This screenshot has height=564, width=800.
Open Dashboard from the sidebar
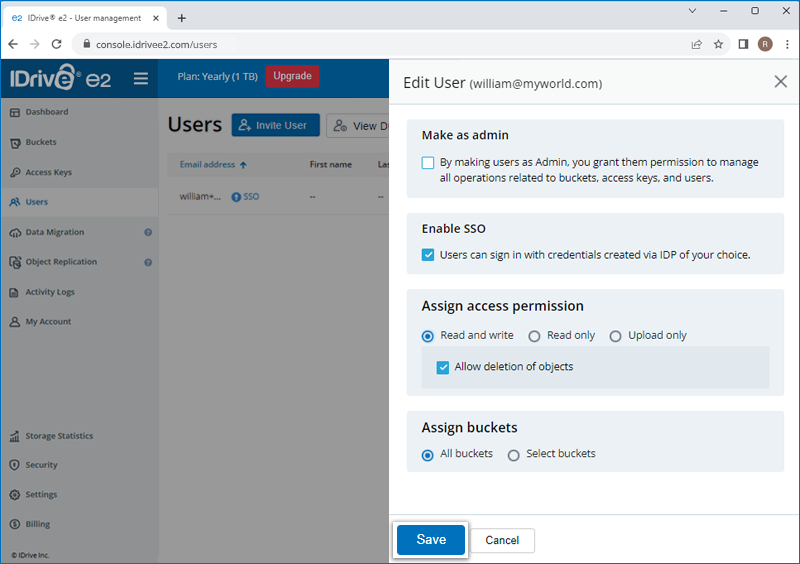click(46, 112)
